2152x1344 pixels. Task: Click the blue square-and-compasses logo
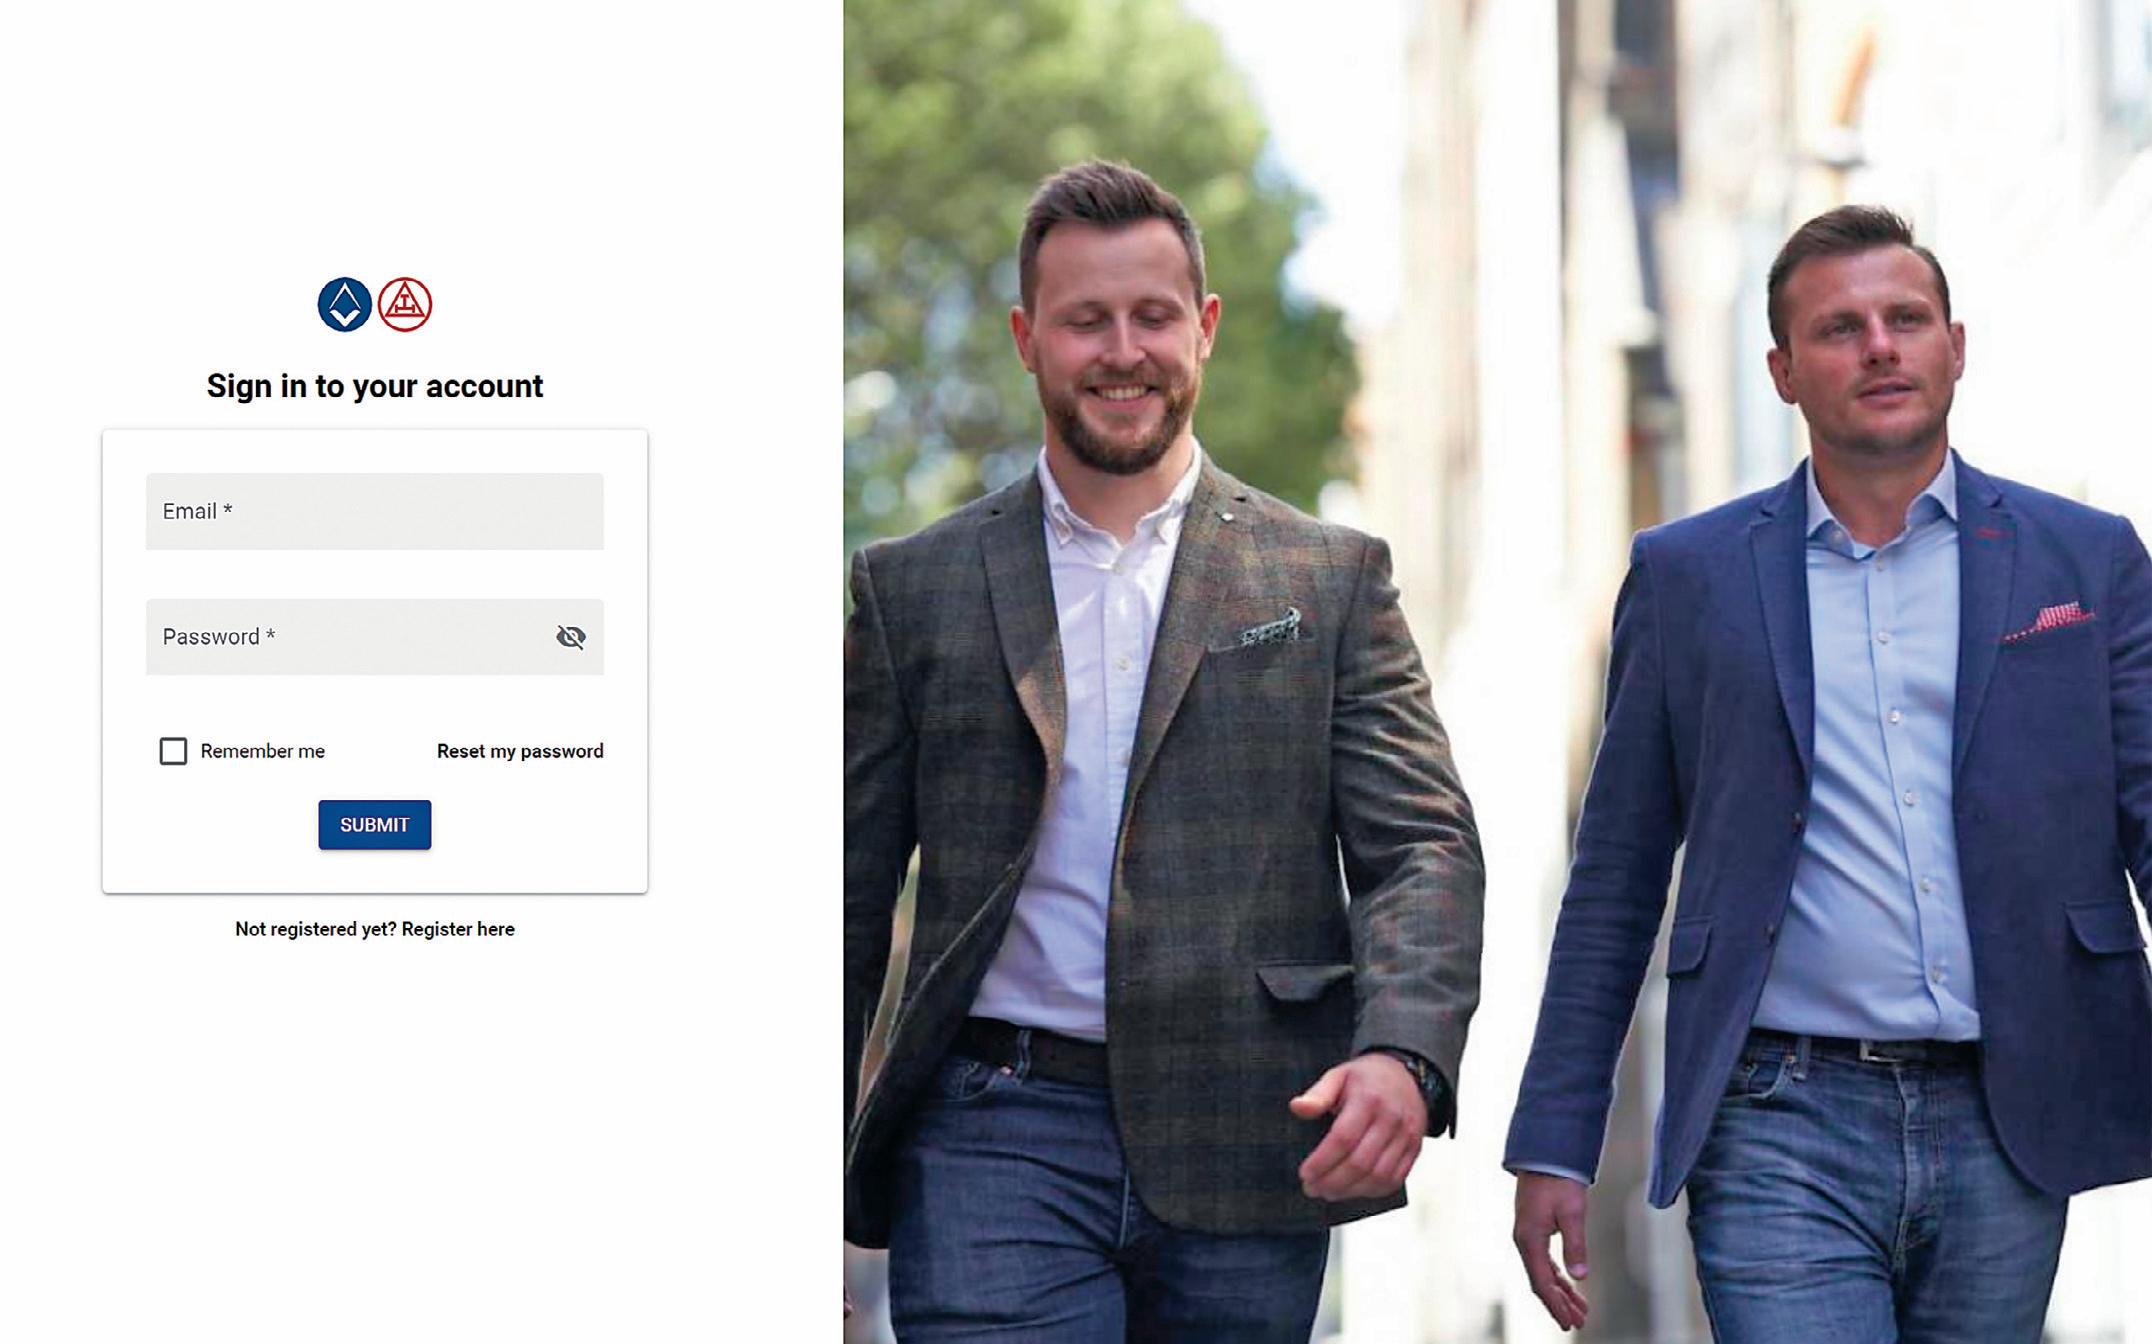coord(345,305)
